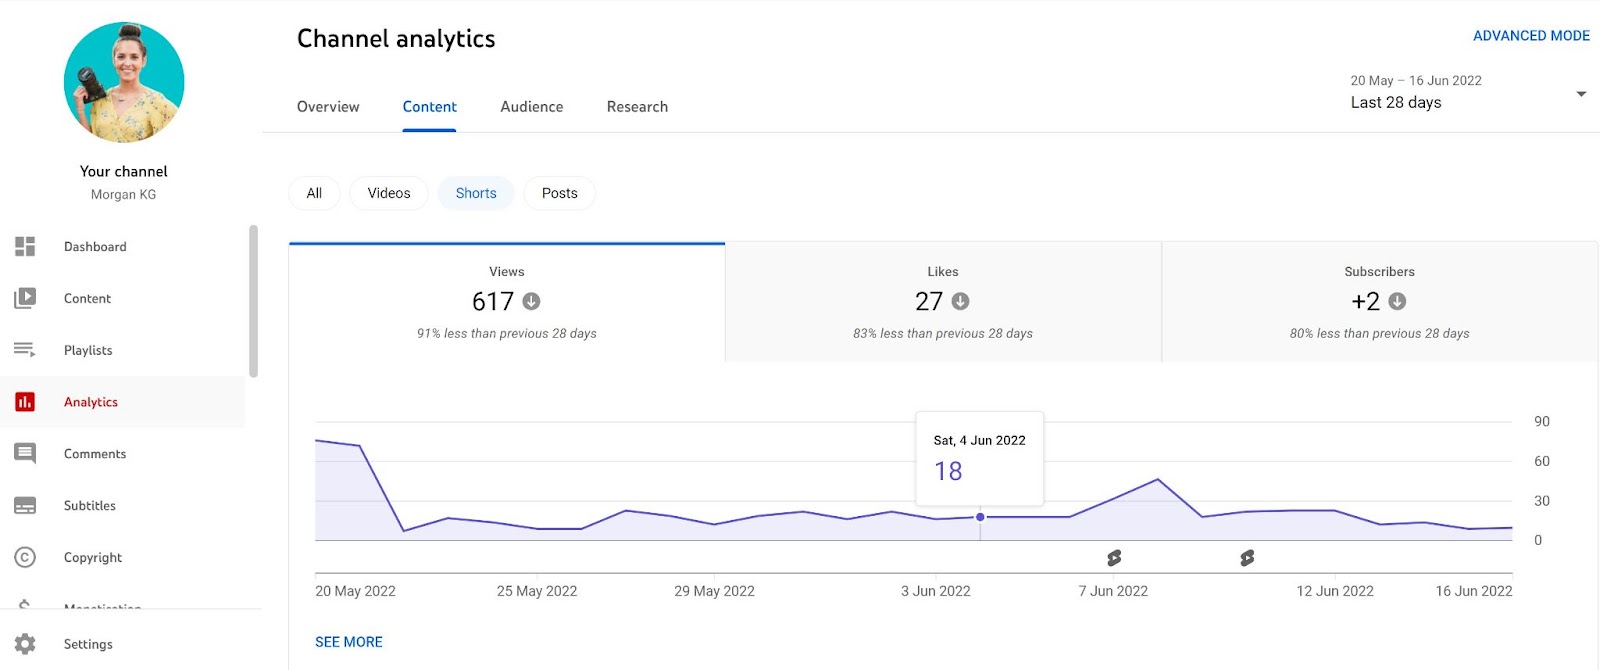Switch to the Audience tab
The width and height of the screenshot is (1600, 670).
tap(531, 107)
